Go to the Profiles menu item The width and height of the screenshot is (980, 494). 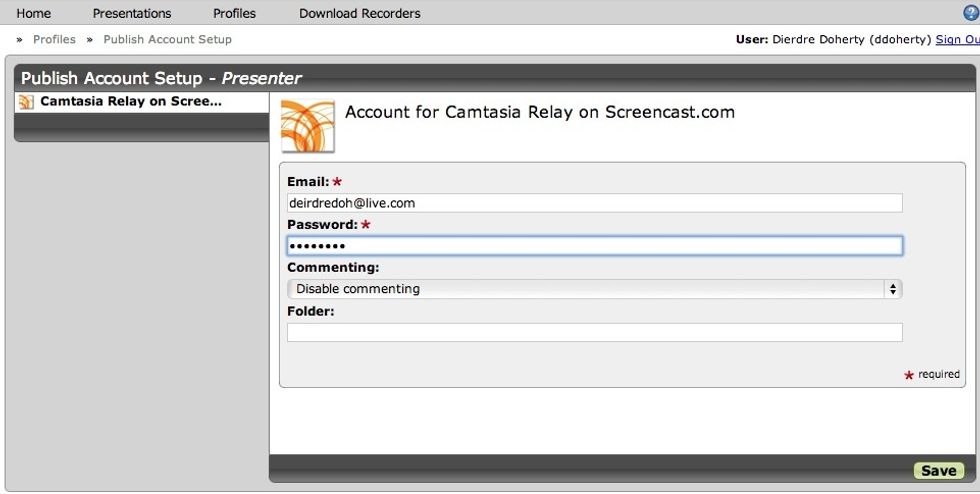(234, 13)
